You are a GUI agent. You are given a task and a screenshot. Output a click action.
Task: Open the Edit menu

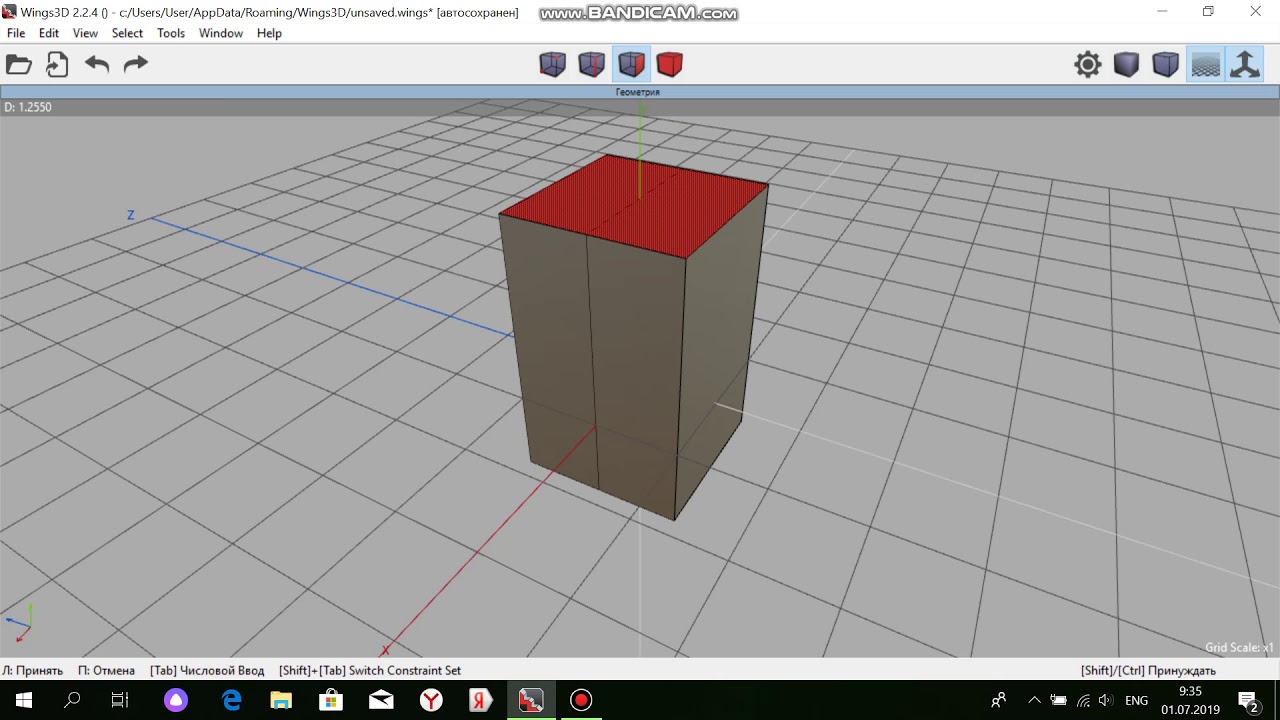pos(49,33)
